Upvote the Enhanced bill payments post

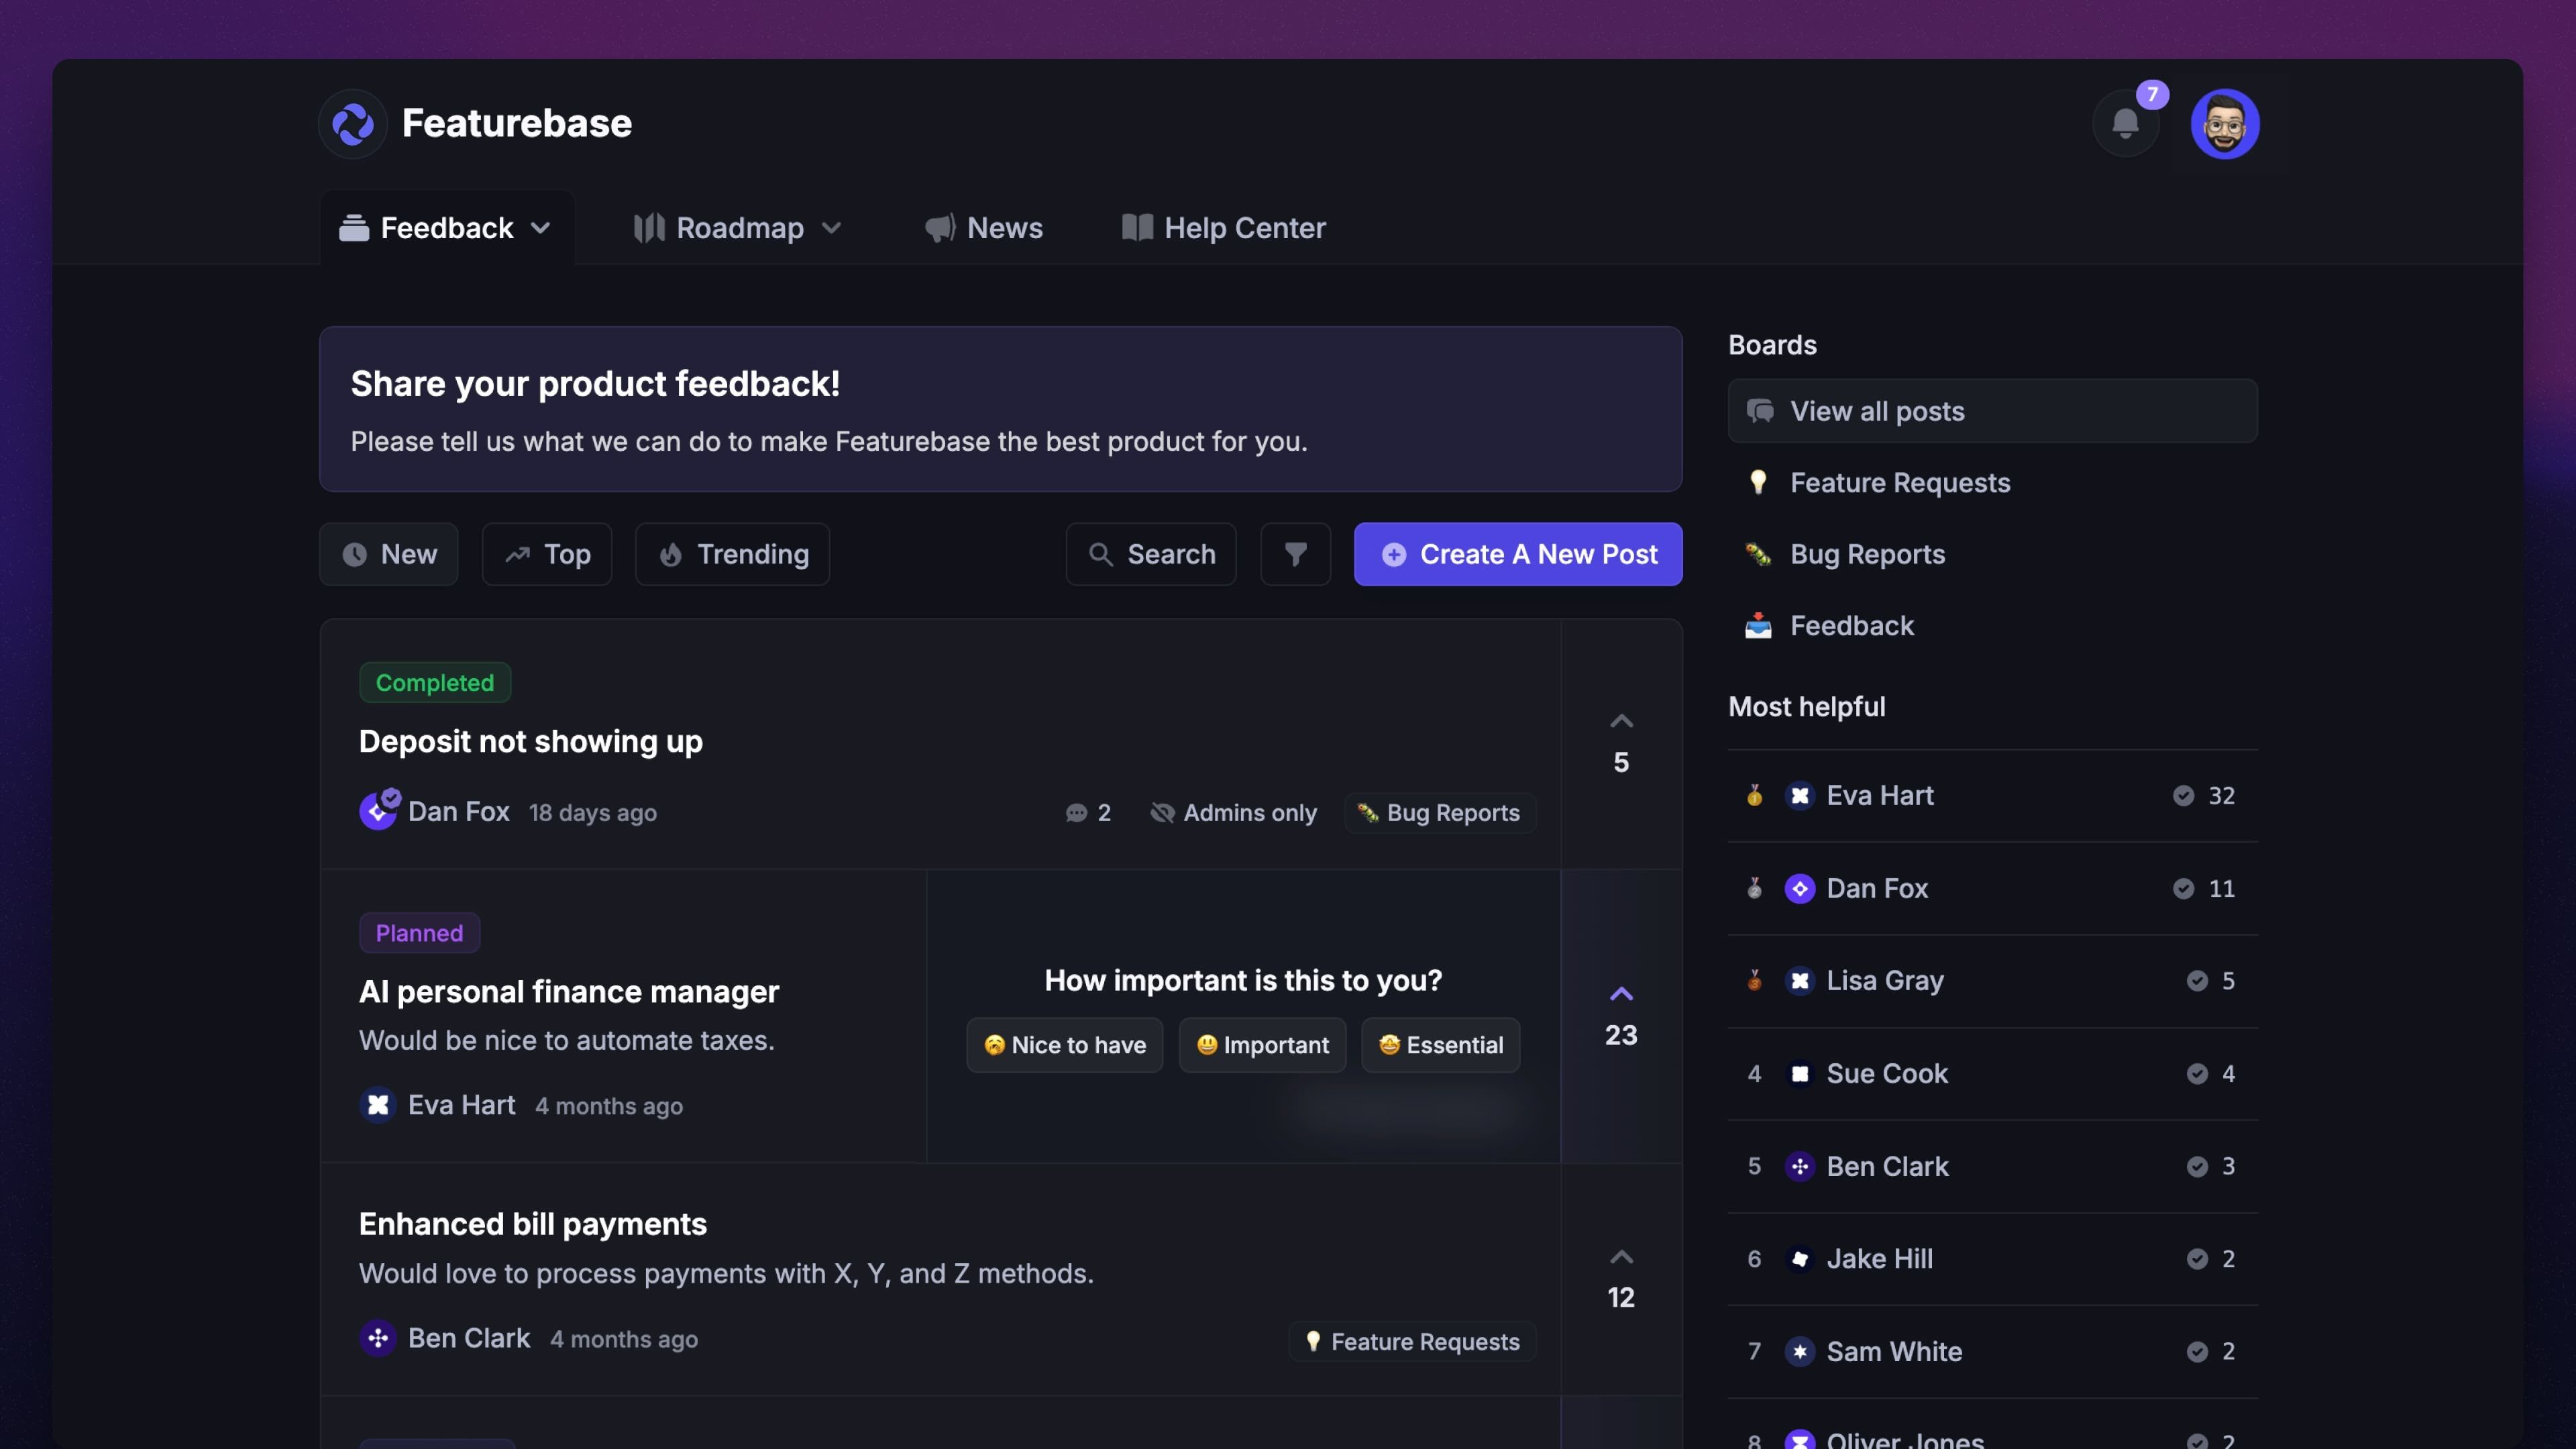pos(1620,1257)
